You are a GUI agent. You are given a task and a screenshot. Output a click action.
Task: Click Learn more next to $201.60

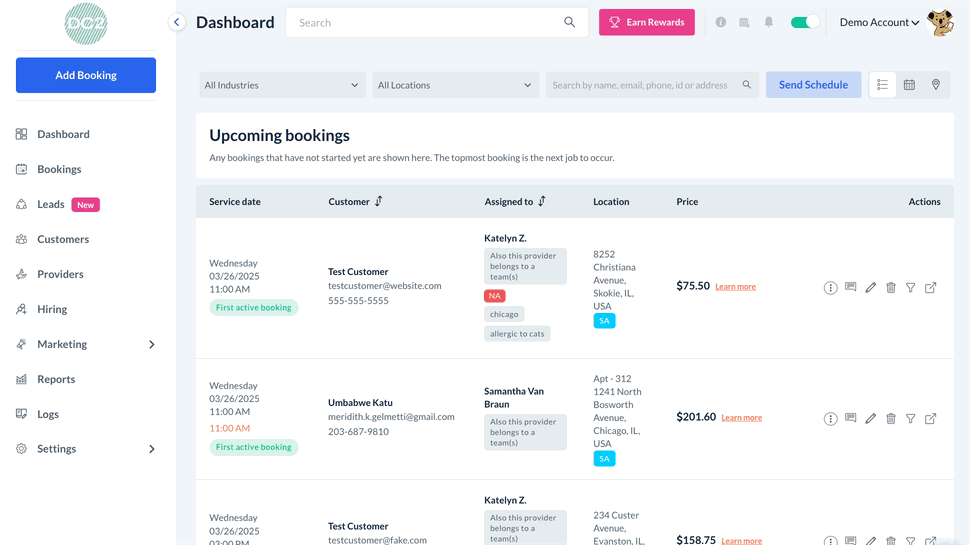tap(741, 418)
